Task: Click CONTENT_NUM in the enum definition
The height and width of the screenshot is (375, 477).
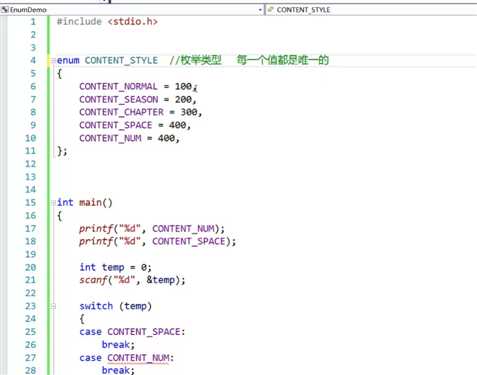Action: (x=110, y=138)
